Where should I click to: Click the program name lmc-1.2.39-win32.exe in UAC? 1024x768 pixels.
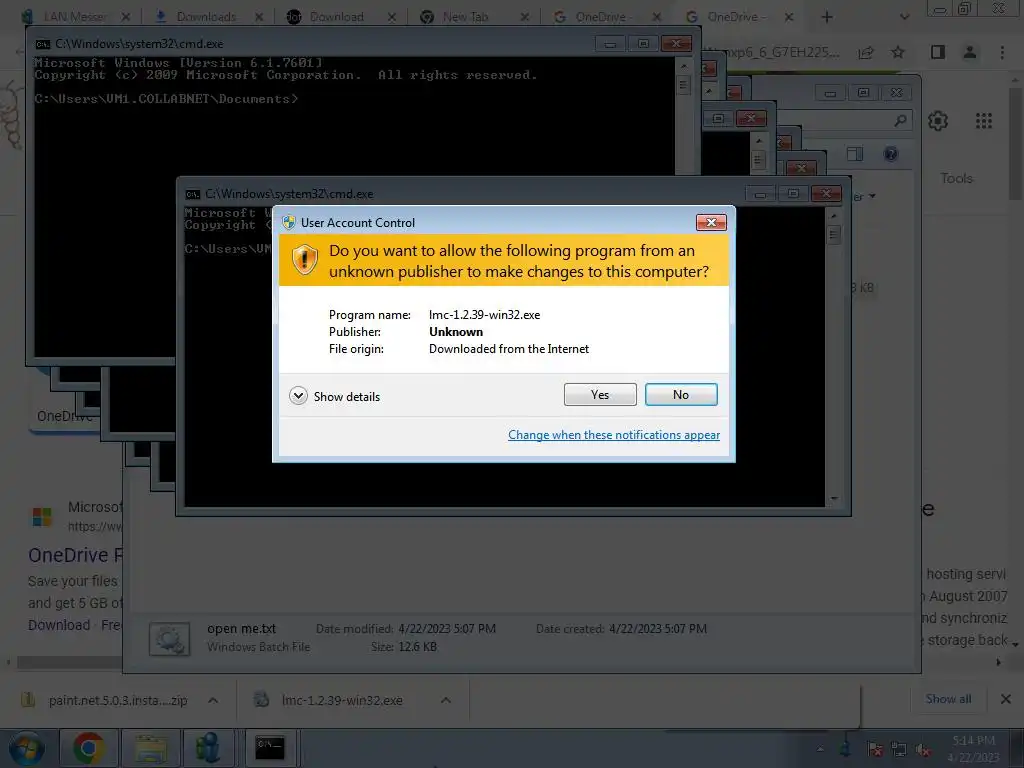485,315
